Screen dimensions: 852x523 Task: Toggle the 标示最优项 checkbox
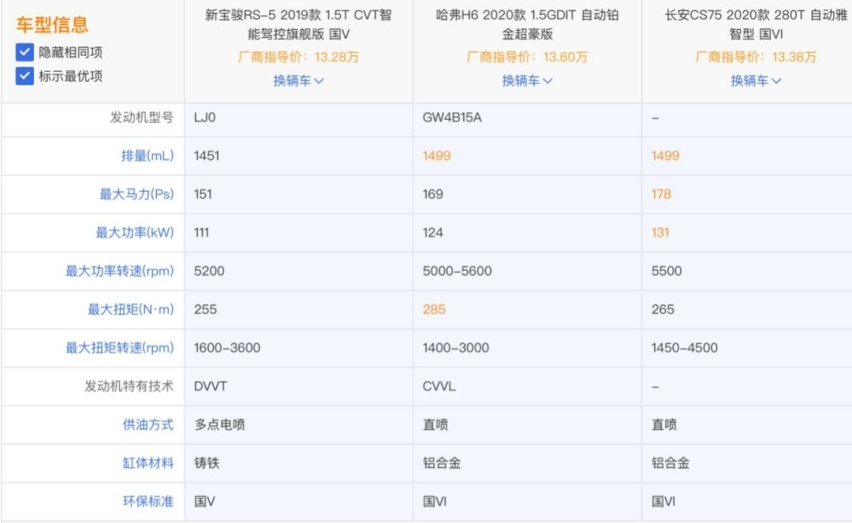[25, 76]
